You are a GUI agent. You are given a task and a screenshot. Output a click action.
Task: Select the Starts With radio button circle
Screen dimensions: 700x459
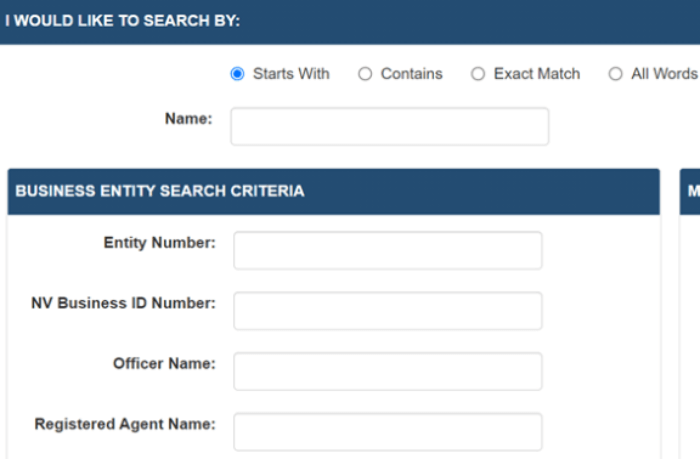point(237,74)
